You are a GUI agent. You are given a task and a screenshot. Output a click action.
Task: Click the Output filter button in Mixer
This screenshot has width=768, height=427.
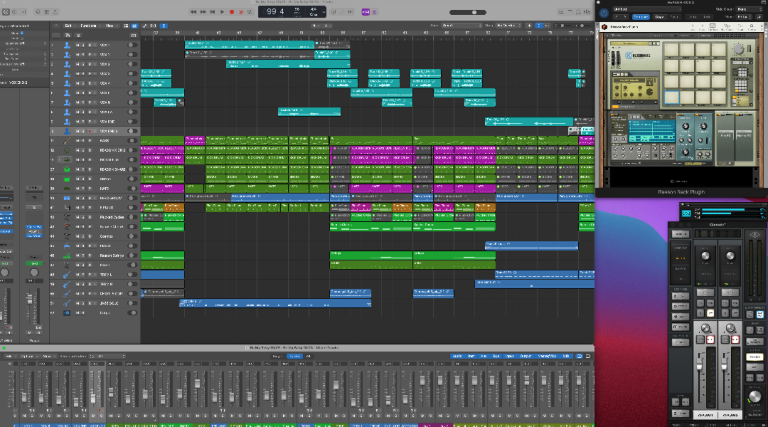pos(526,356)
